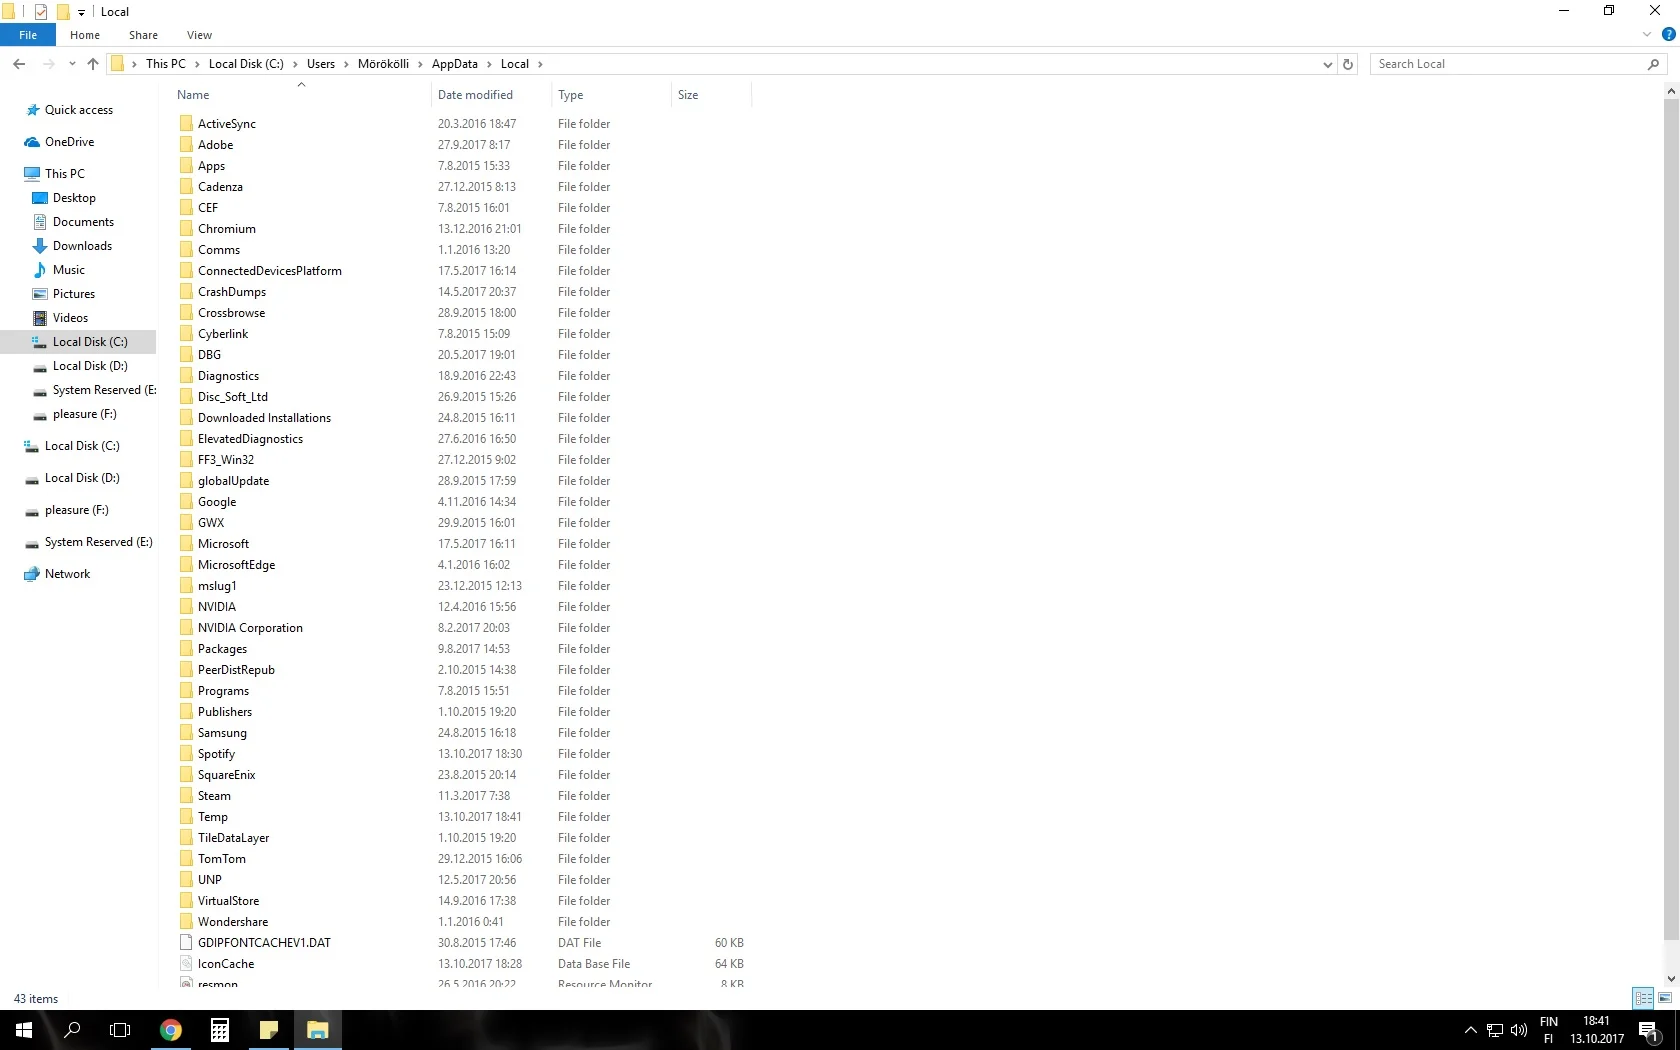The width and height of the screenshot is (1680, 1050).
Task: Expand the address bar history dropdown
Action: coord(1327,64)
